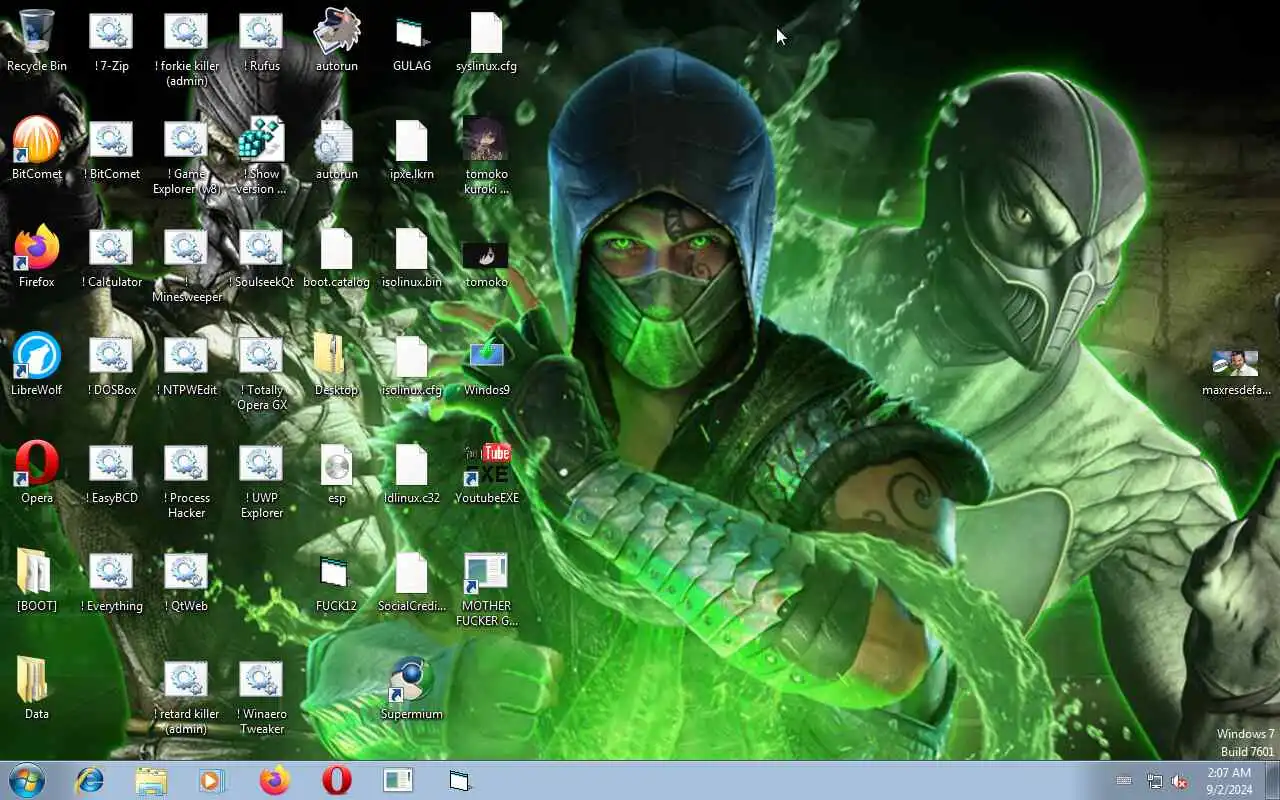Select the ! Winaero Tweaker shortcut
The image size is (1280, 800).
click(x=261, y=697)
